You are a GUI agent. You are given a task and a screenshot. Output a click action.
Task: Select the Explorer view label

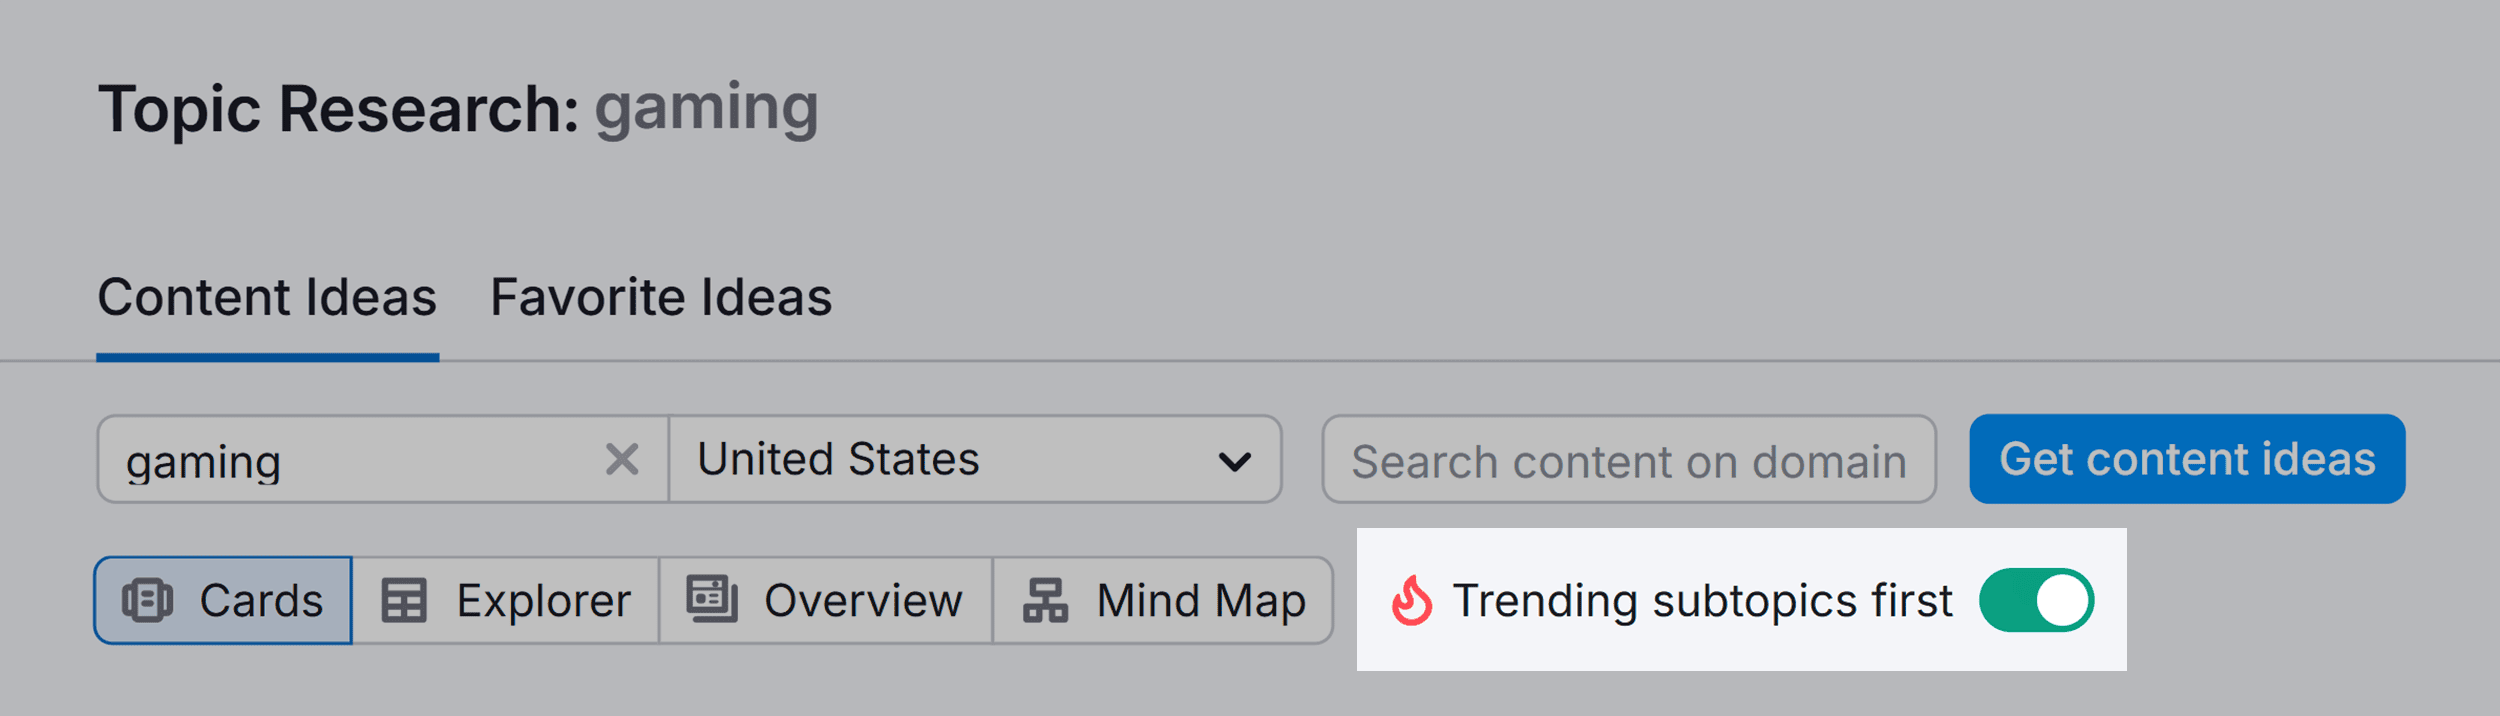pyautogui.click(x=543, y=601)
